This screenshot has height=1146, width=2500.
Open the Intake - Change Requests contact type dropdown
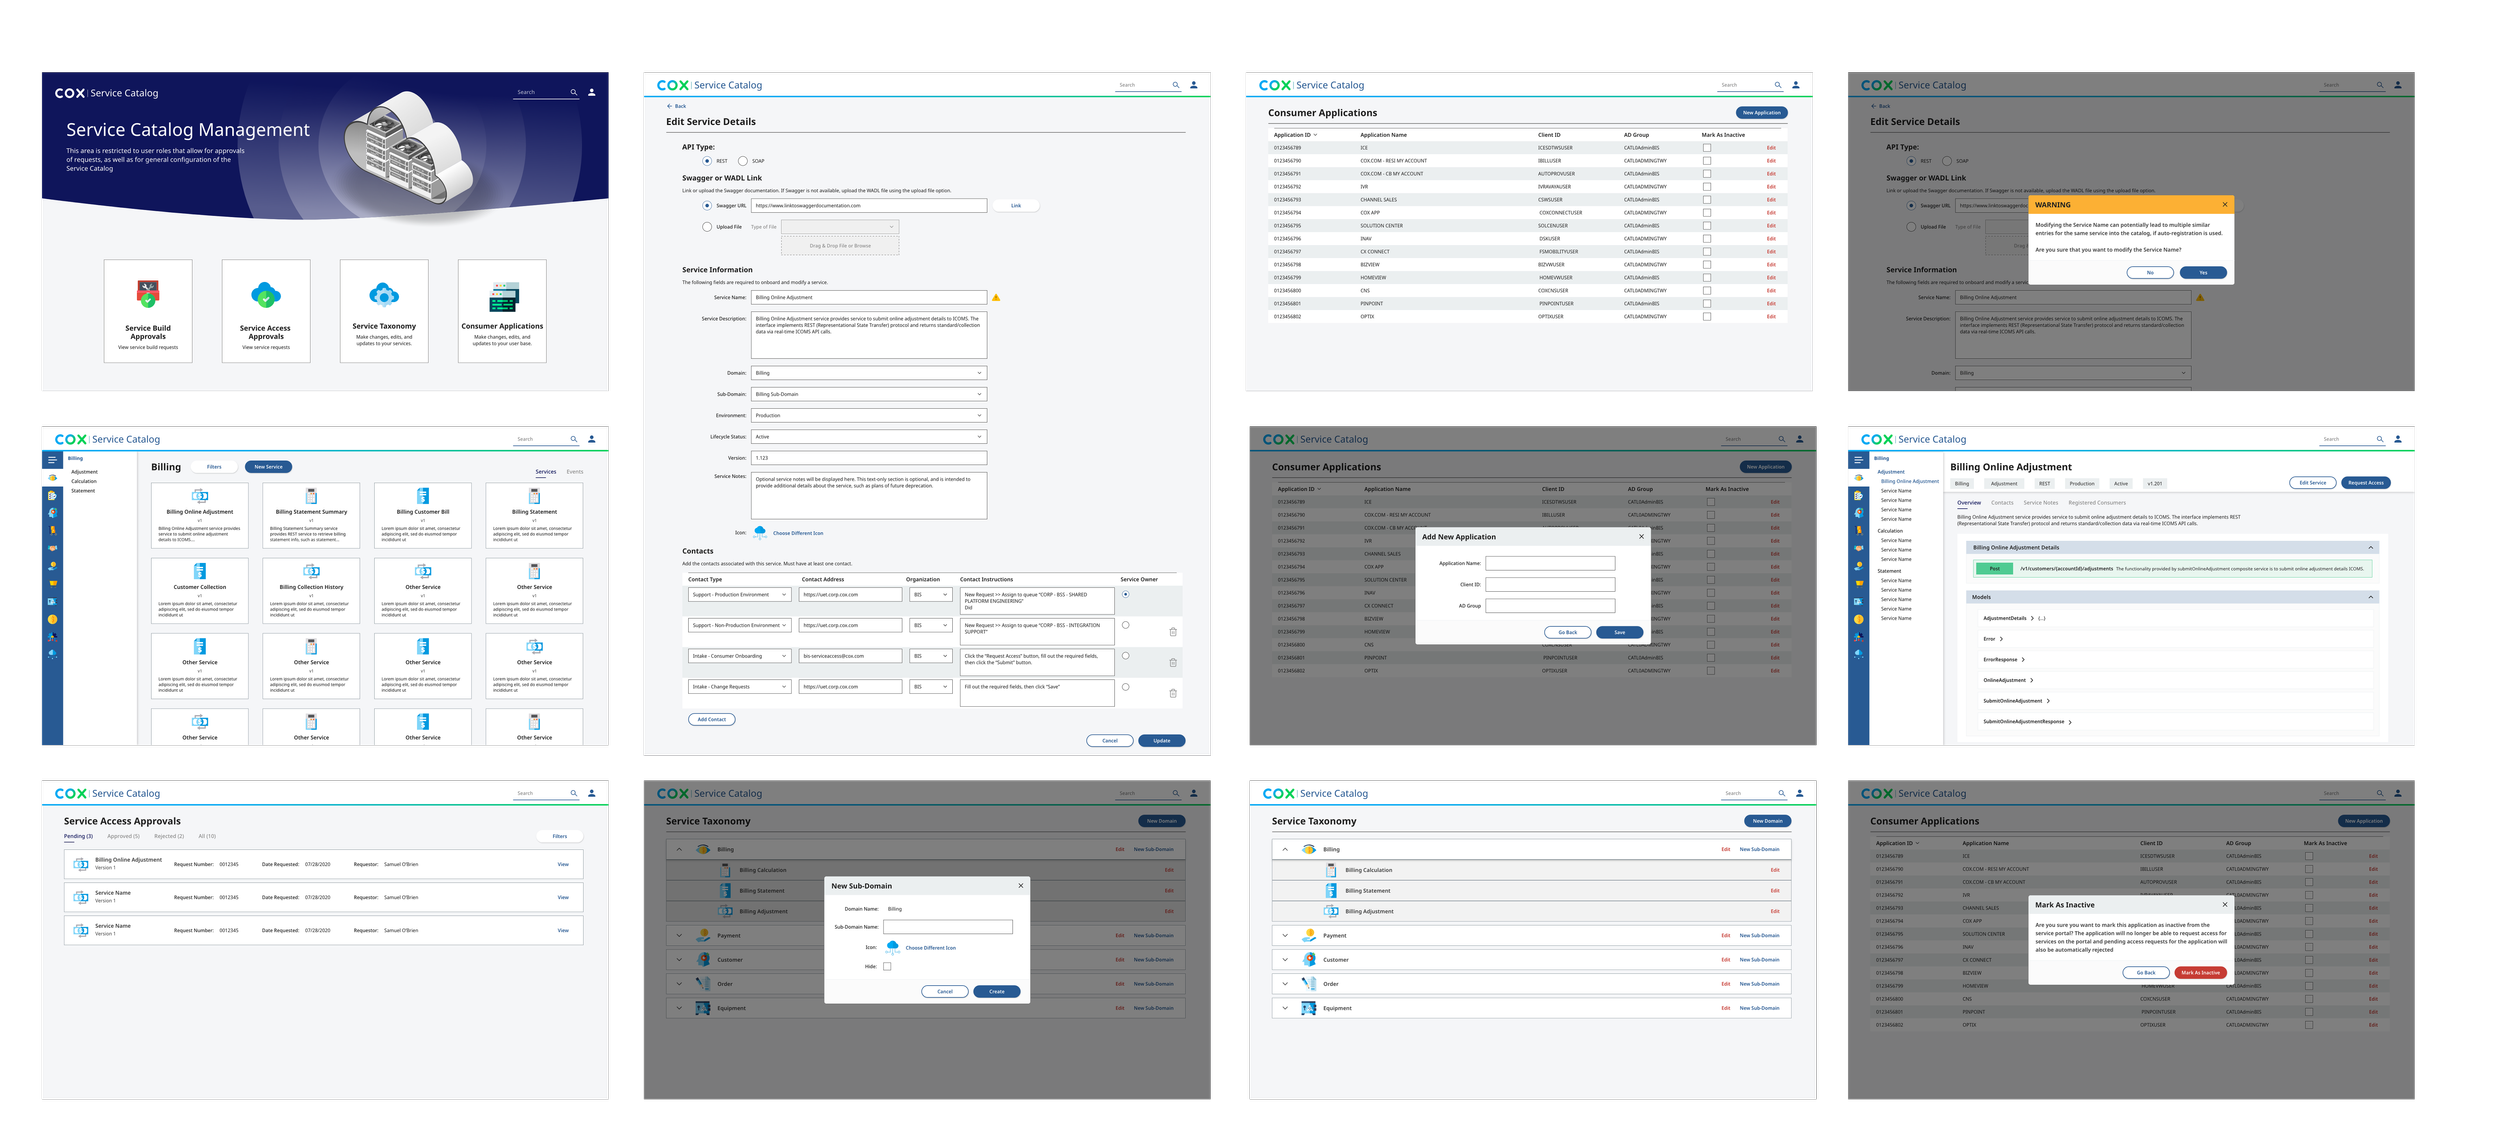coord(740,687)
